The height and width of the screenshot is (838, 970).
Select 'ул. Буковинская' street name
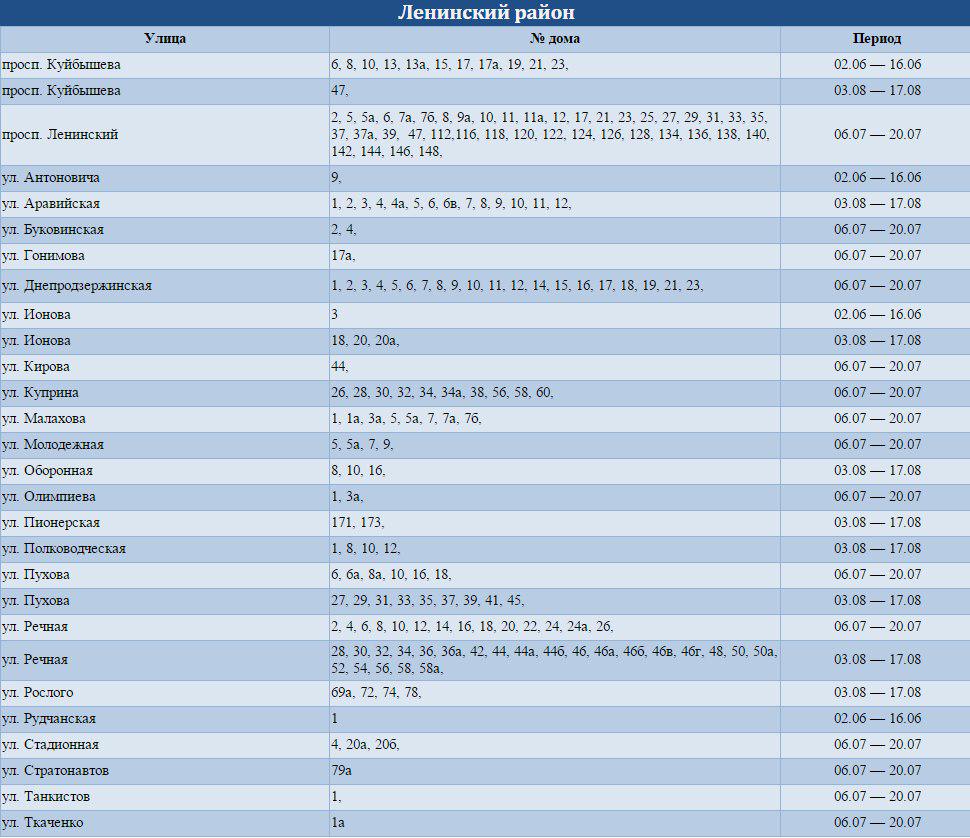(x=53, y=229)
